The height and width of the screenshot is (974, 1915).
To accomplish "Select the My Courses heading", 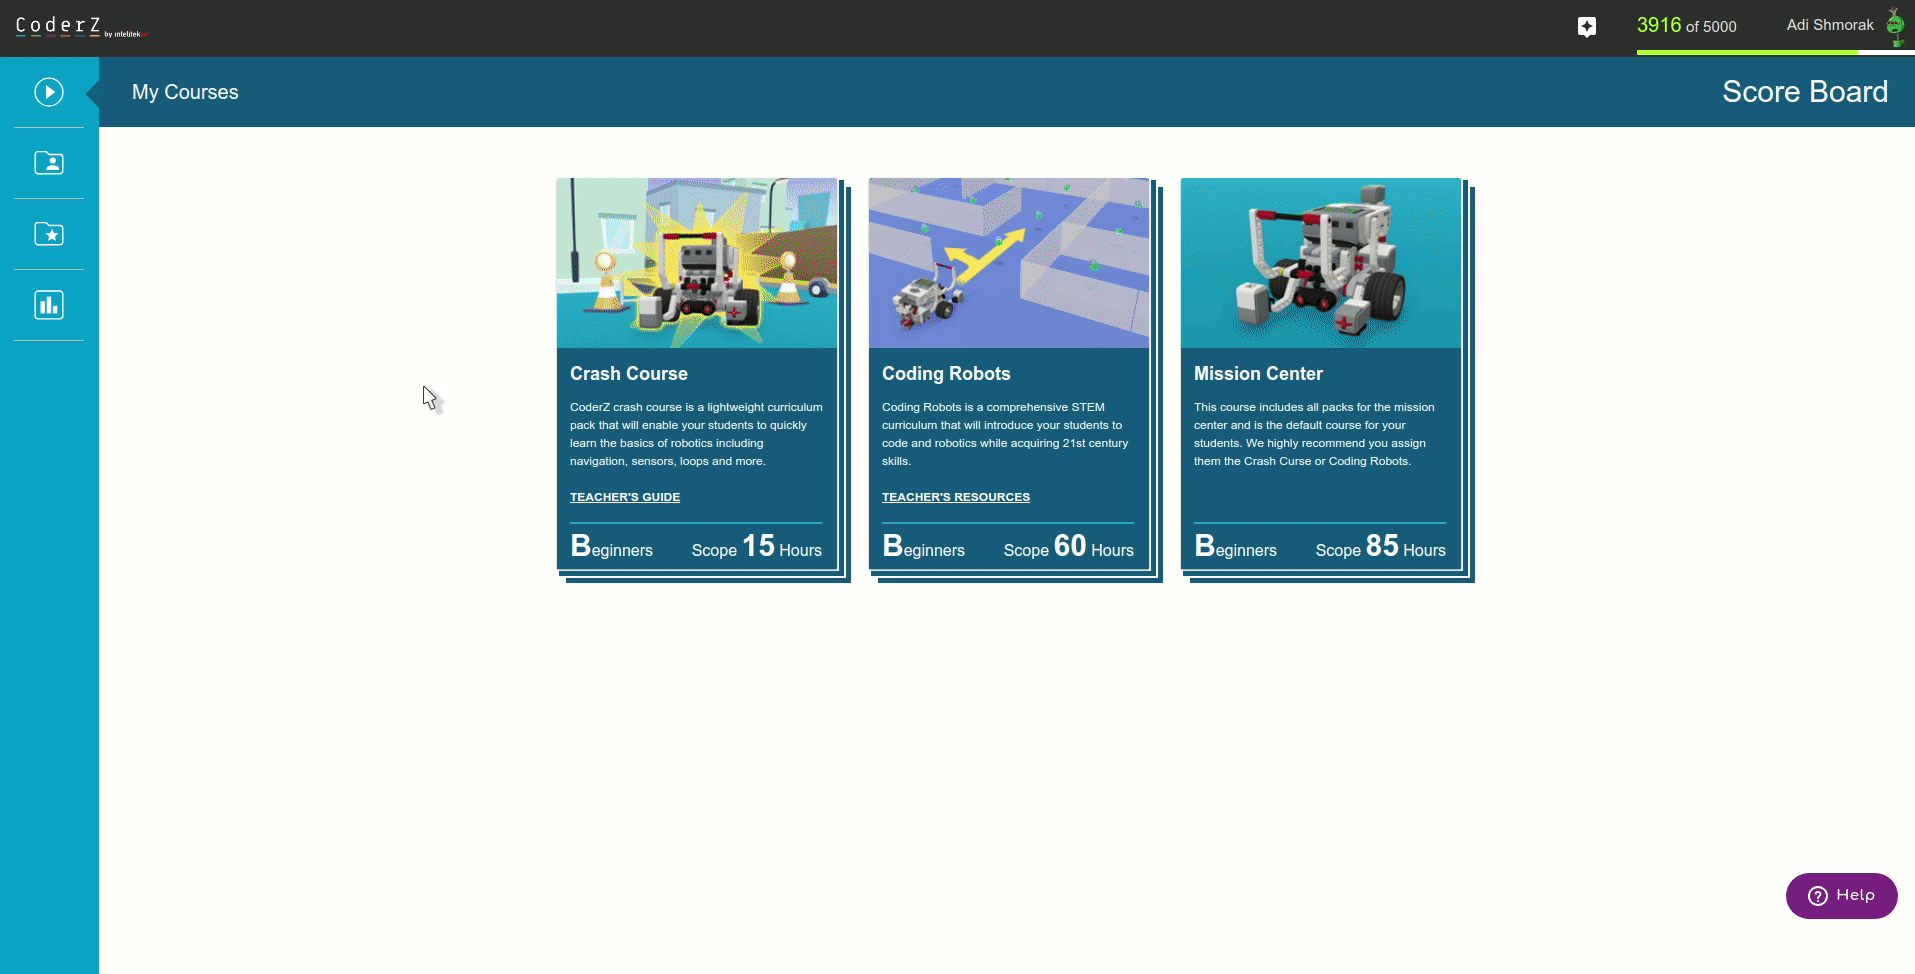I will (185, 92).
